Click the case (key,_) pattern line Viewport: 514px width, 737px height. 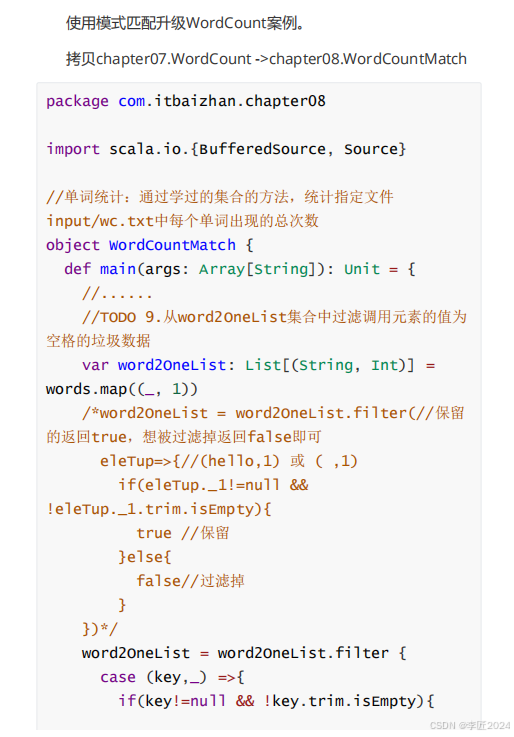point(172,677)
